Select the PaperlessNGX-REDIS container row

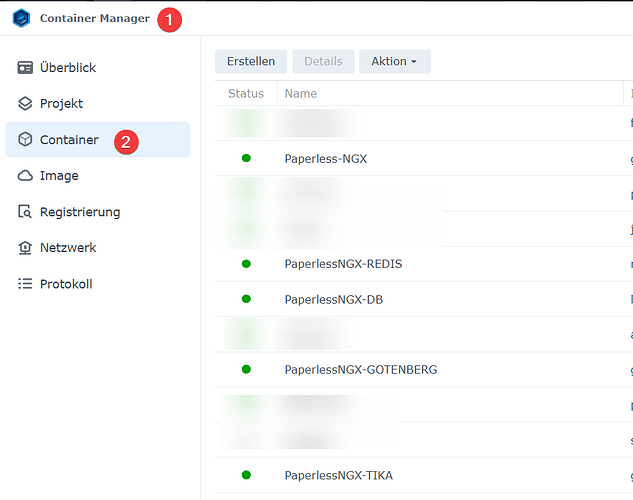point(343,264)
